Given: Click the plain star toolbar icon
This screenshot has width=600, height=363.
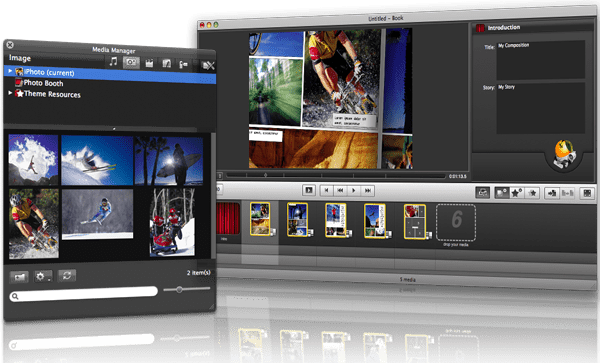Looking at the screenshot, I should tap(532, 193).
